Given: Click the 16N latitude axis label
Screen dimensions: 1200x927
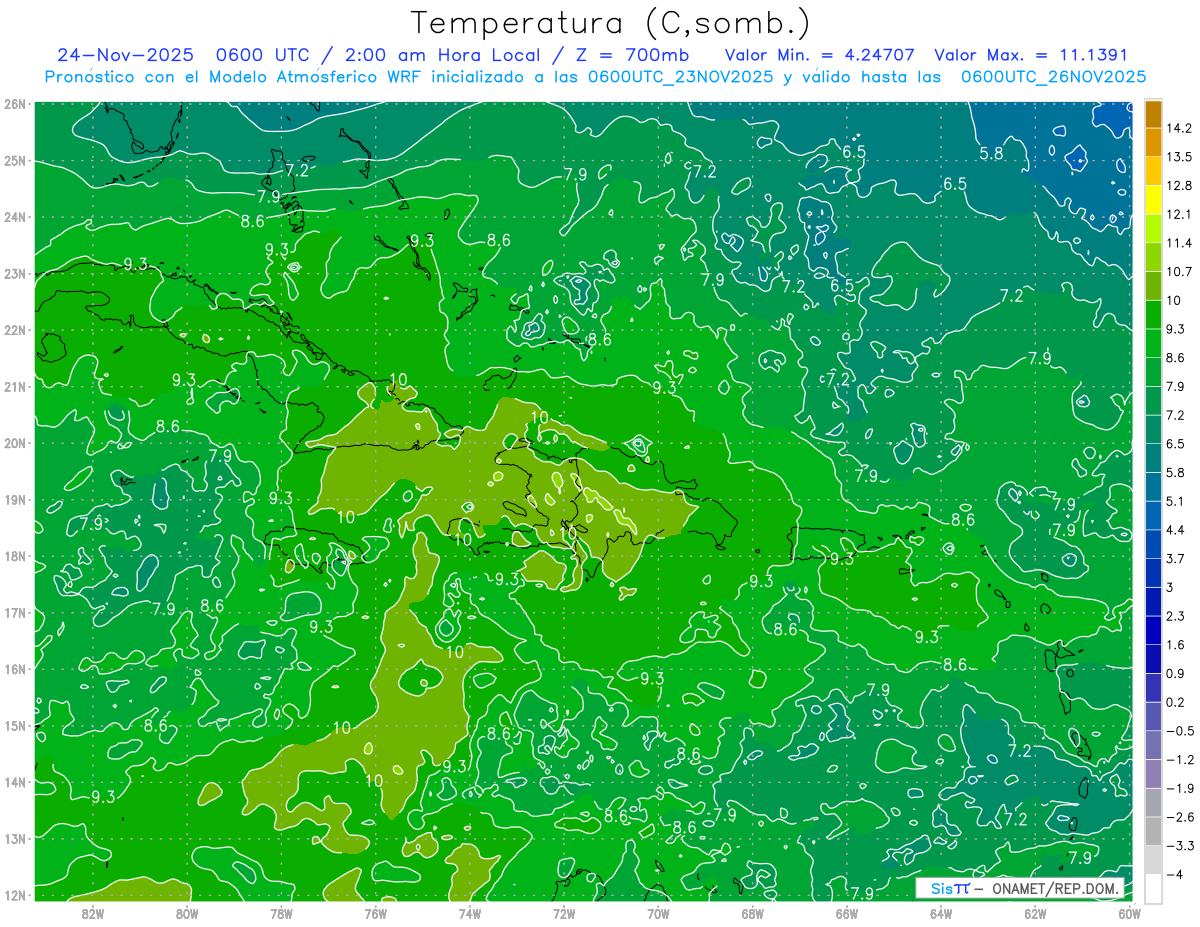Looking at the screenshot, I should point(15,669).
